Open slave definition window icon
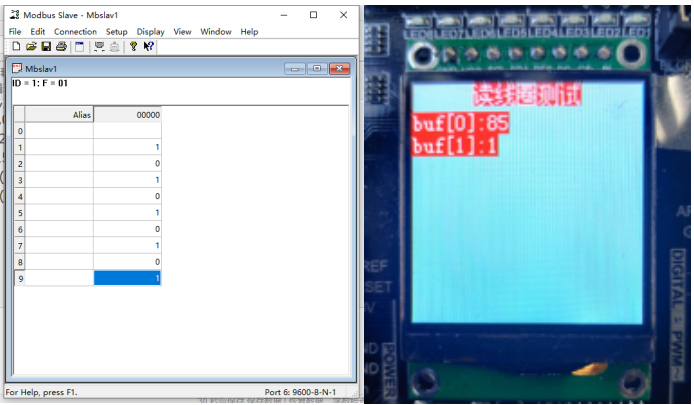Viewport: 694px width, 405px height. pyautogui.click(x=79, y=46)
